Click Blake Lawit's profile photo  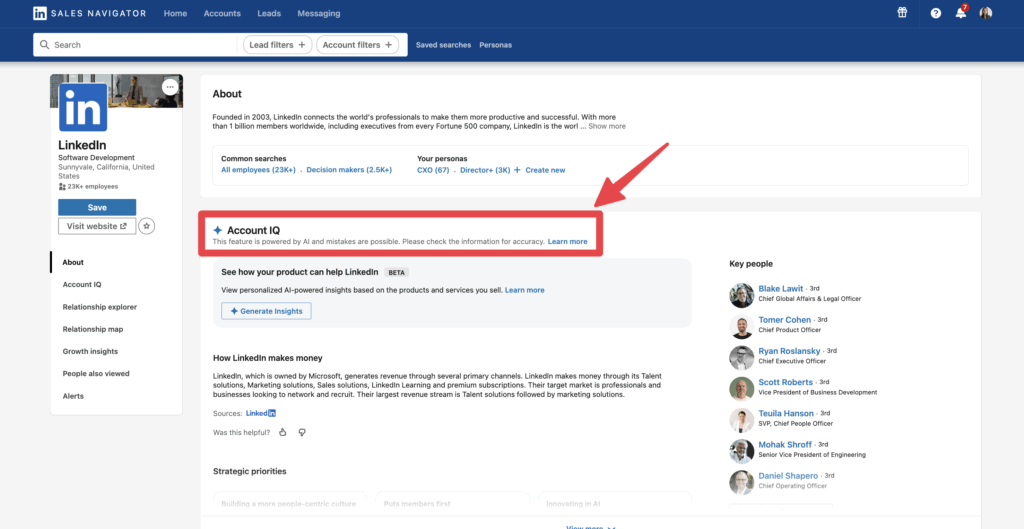[x=741, y=295]
